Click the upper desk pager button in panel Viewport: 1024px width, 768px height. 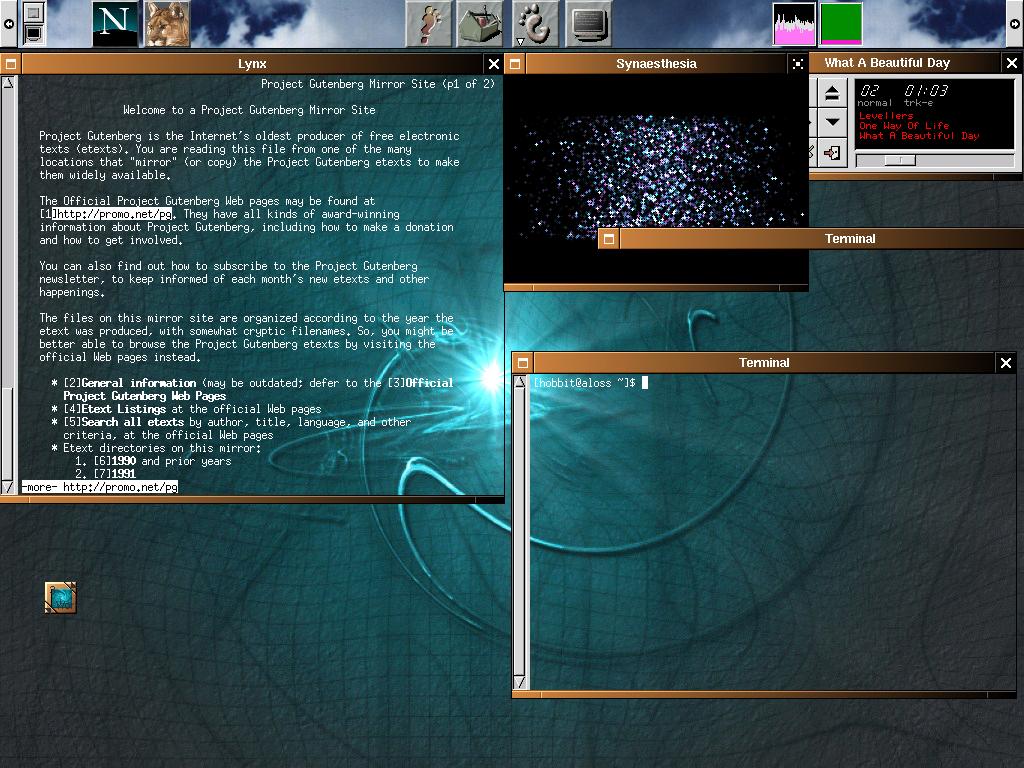click(34, 12)
